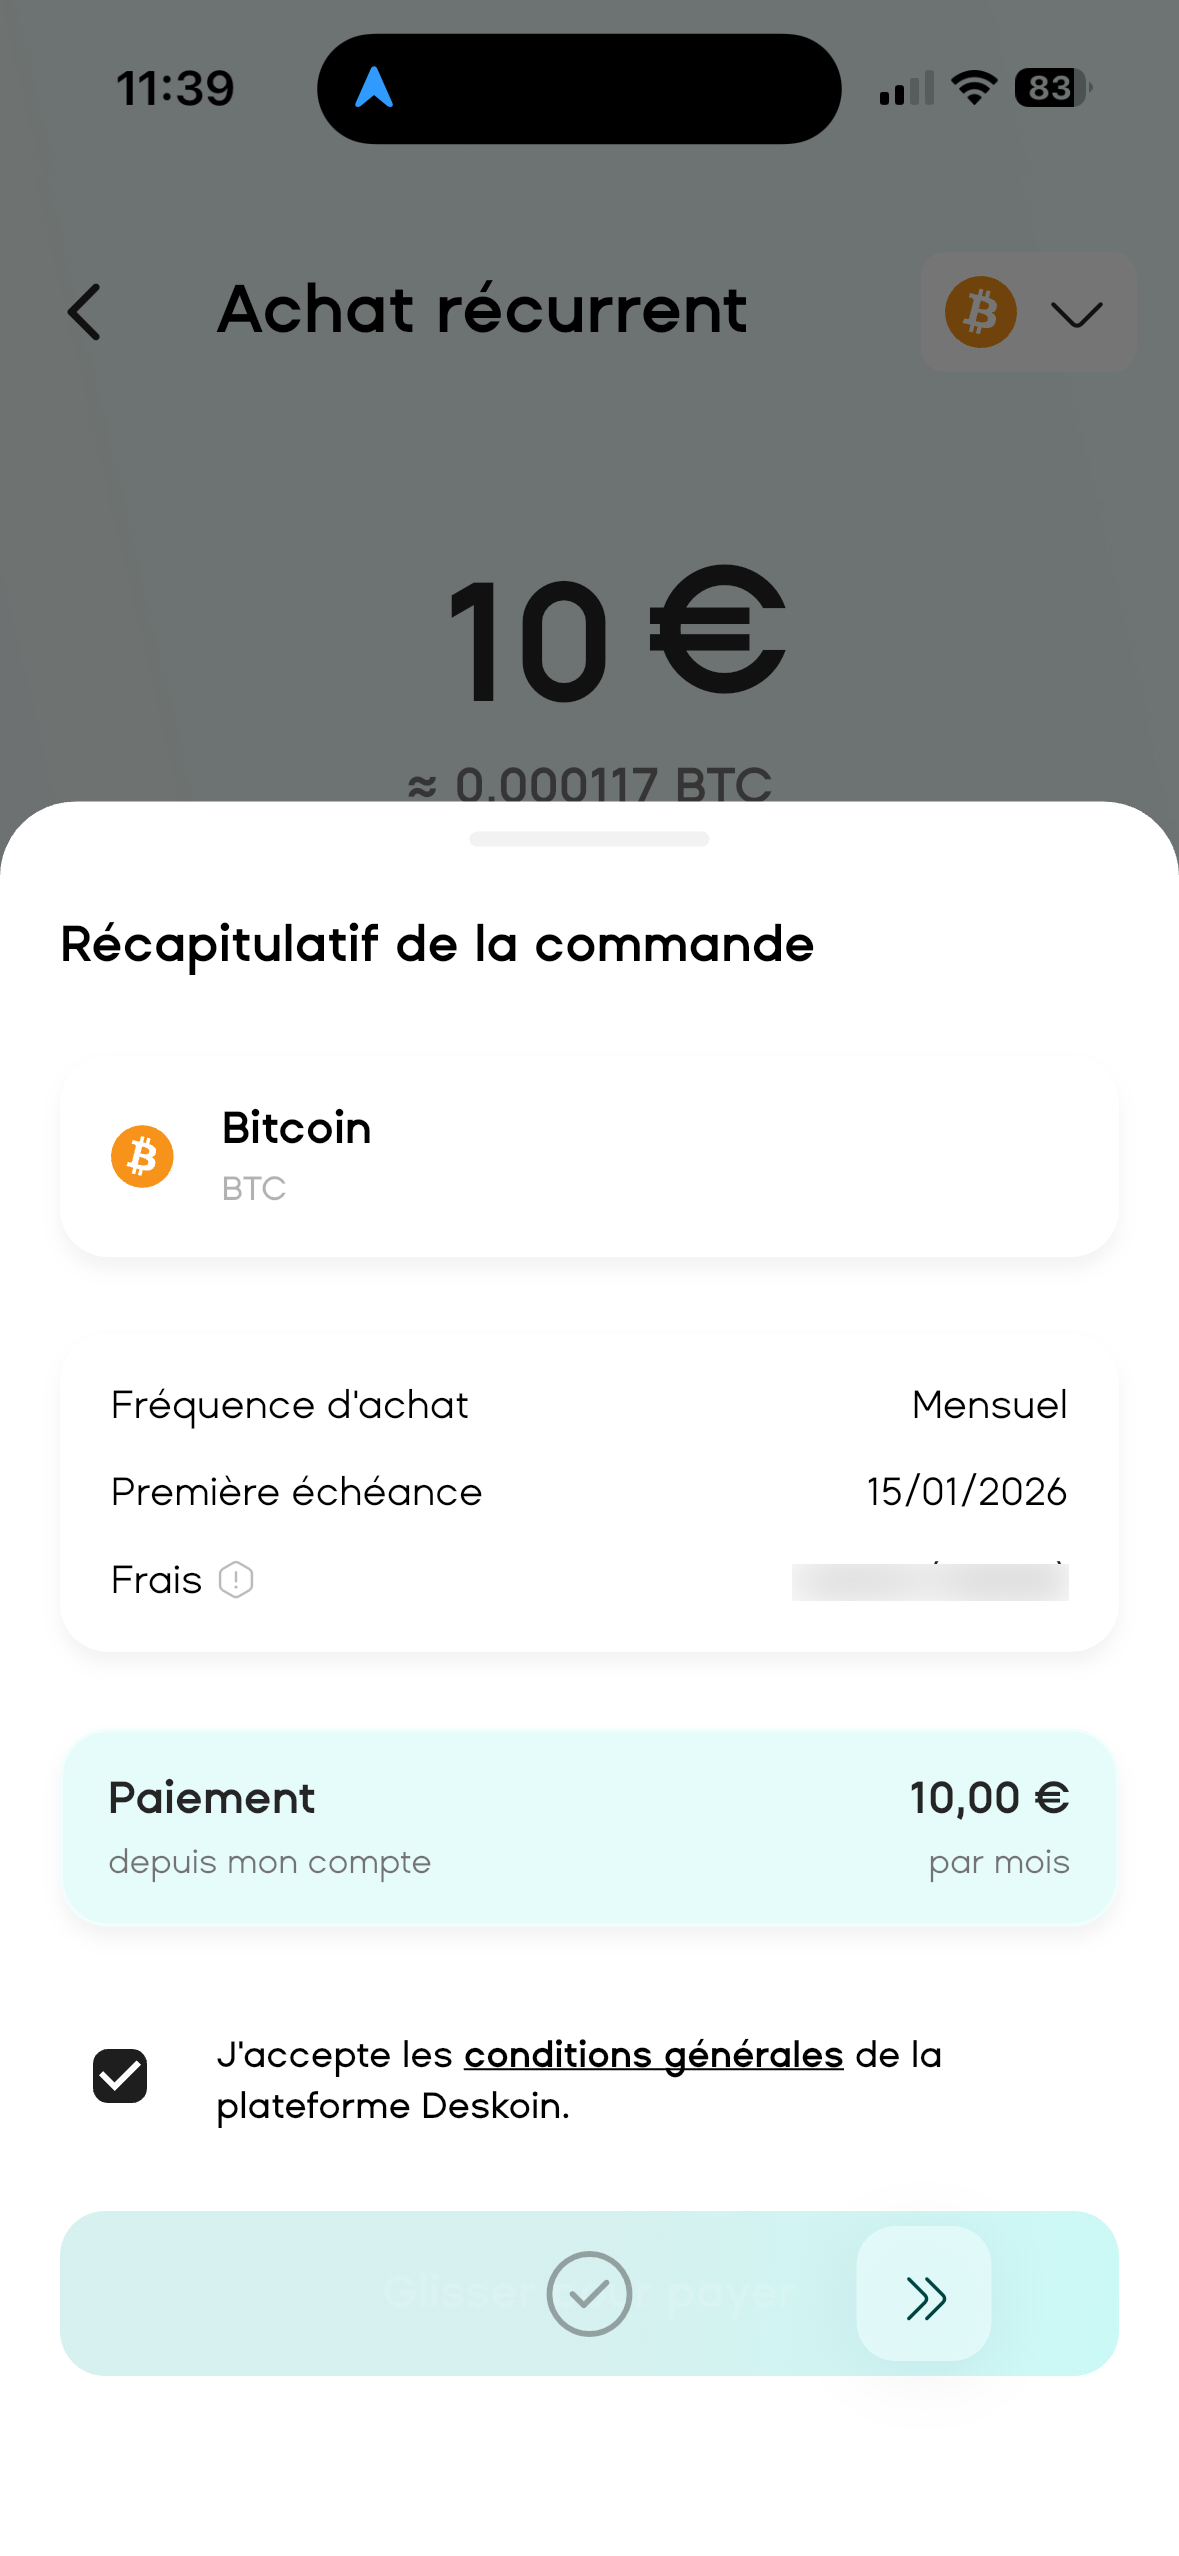Expand the cryptocurrency selector chevron

point(1076,314)
